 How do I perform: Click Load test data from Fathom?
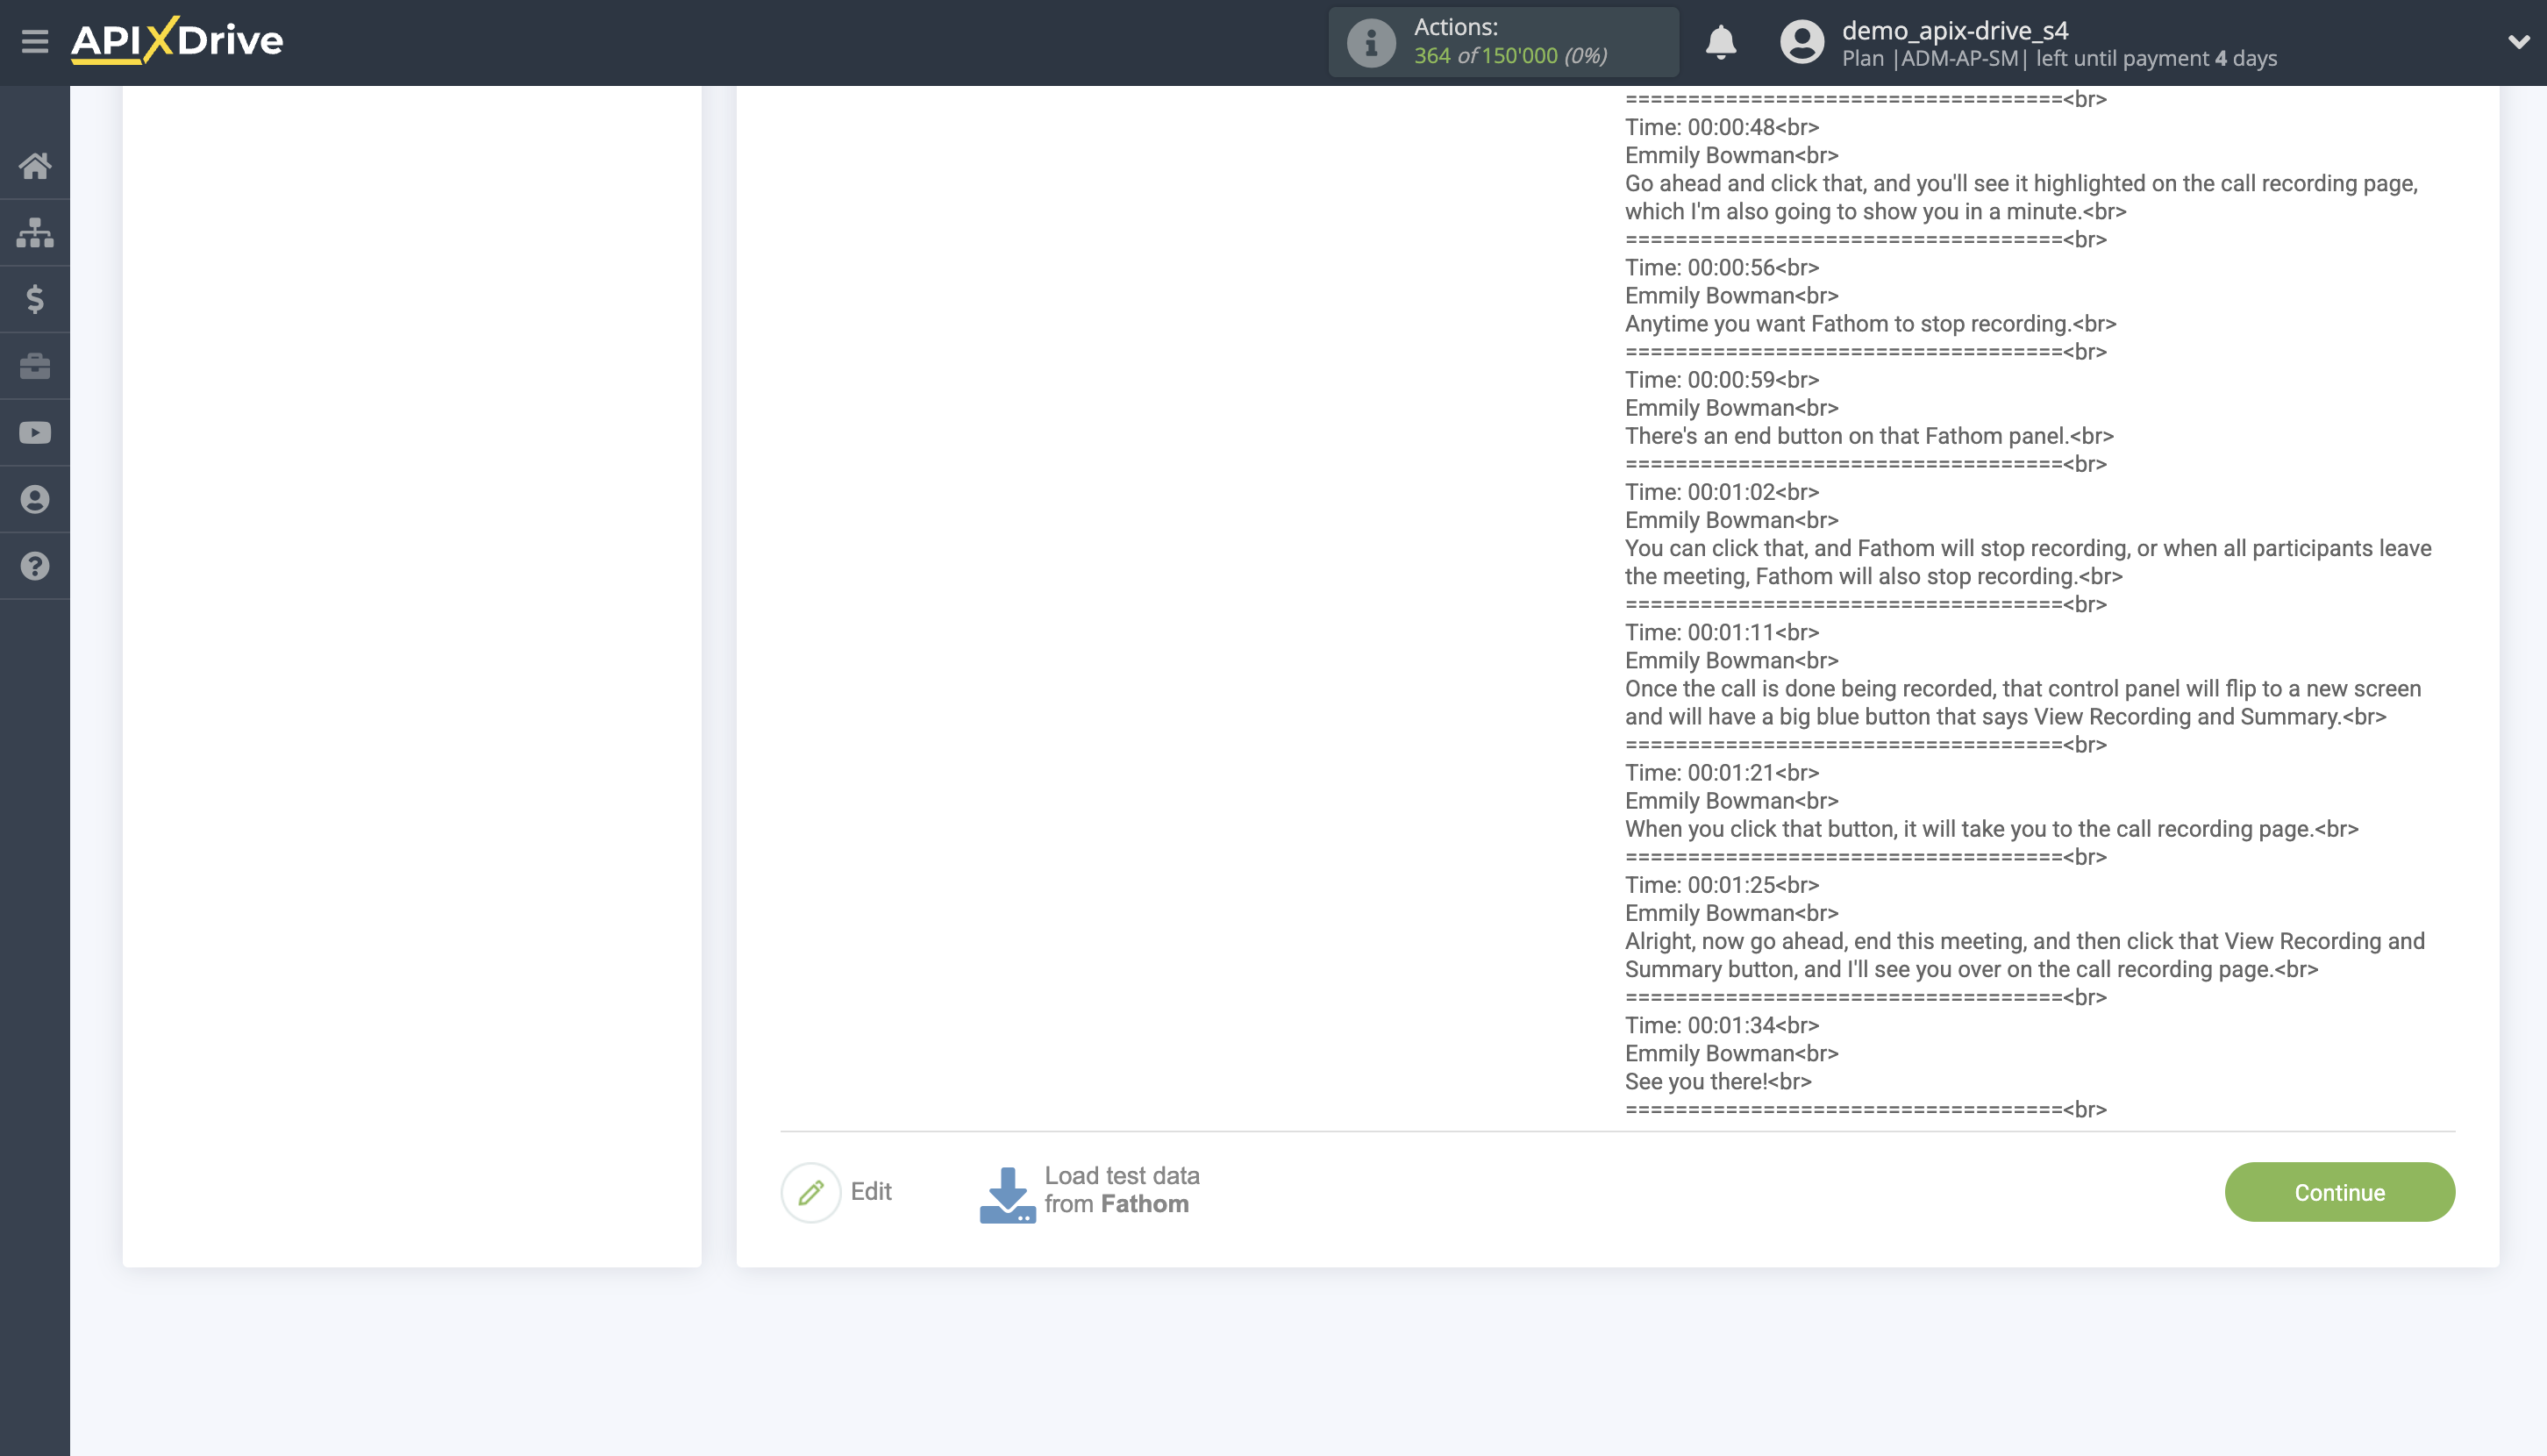[x=1121, y=1190]
